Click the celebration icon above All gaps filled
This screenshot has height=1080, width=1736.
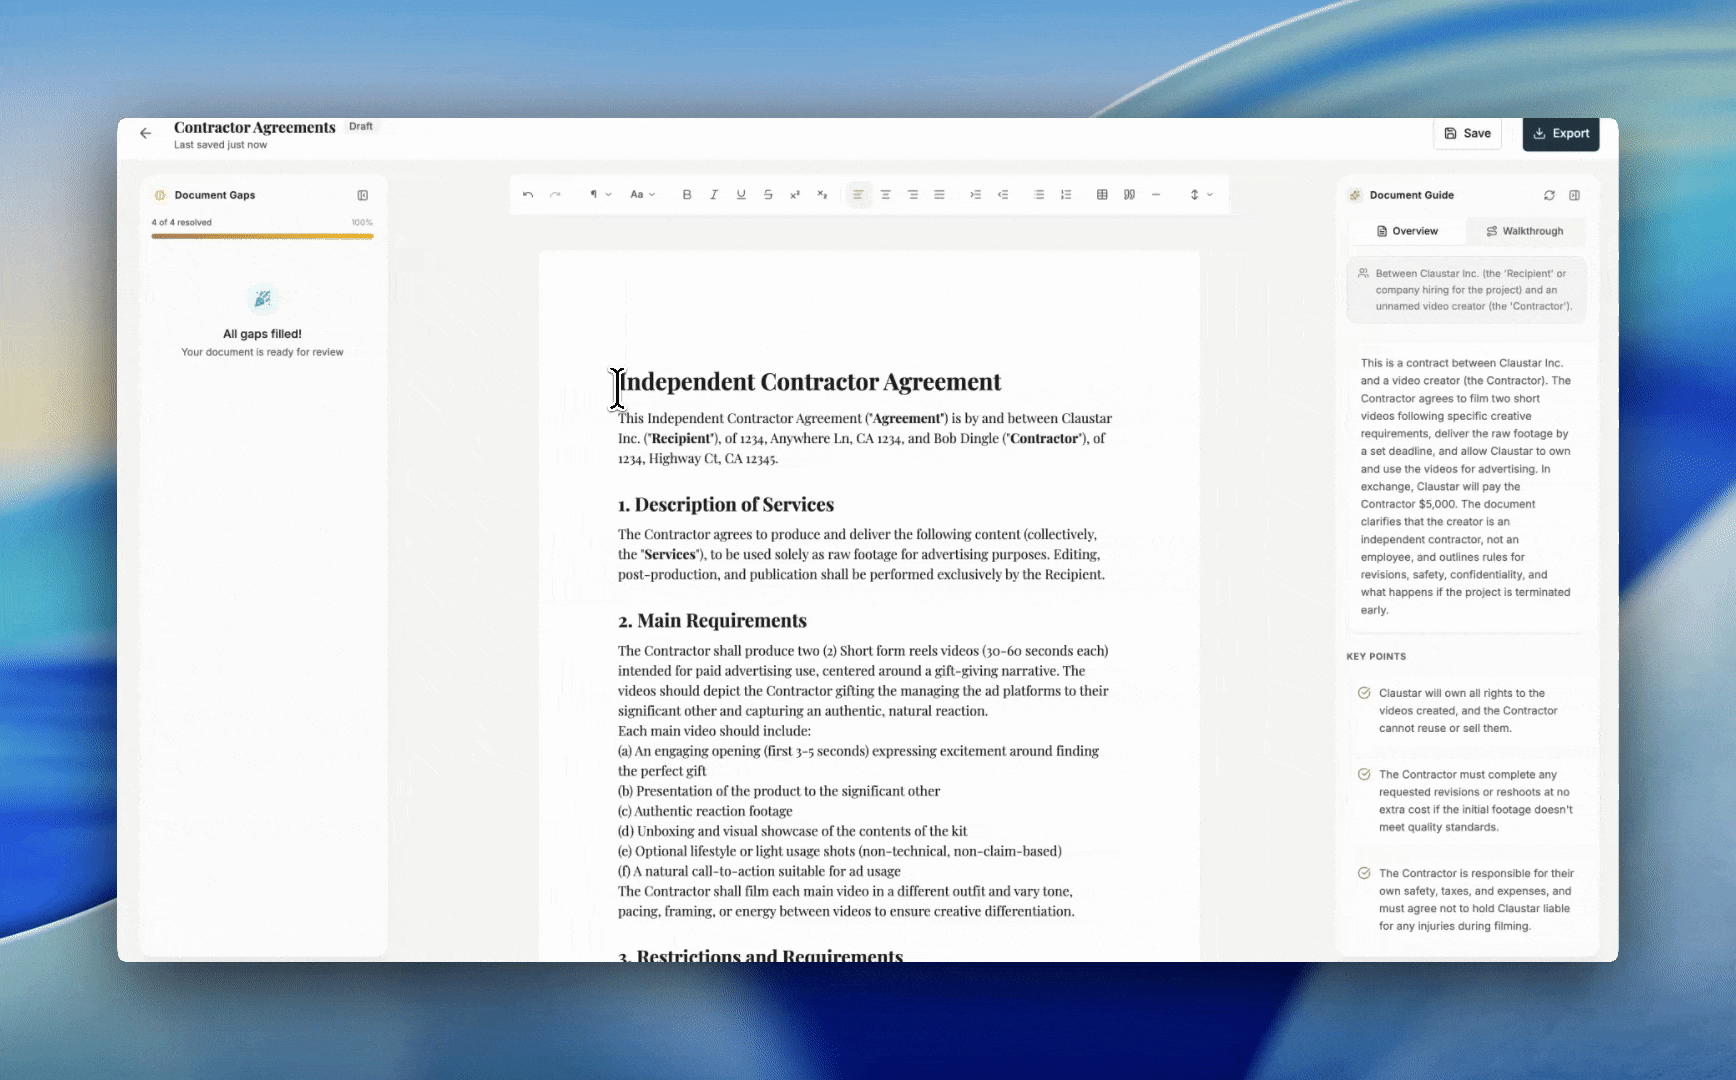262,299
